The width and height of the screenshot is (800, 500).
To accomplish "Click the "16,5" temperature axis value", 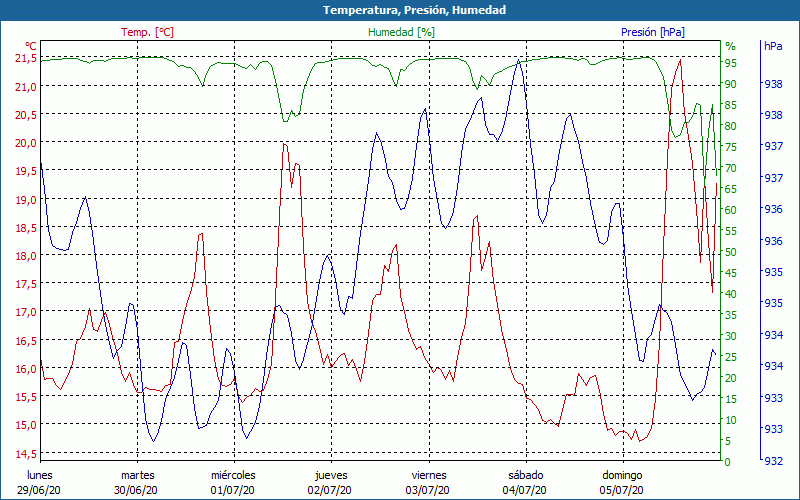I will pos(26,340).
